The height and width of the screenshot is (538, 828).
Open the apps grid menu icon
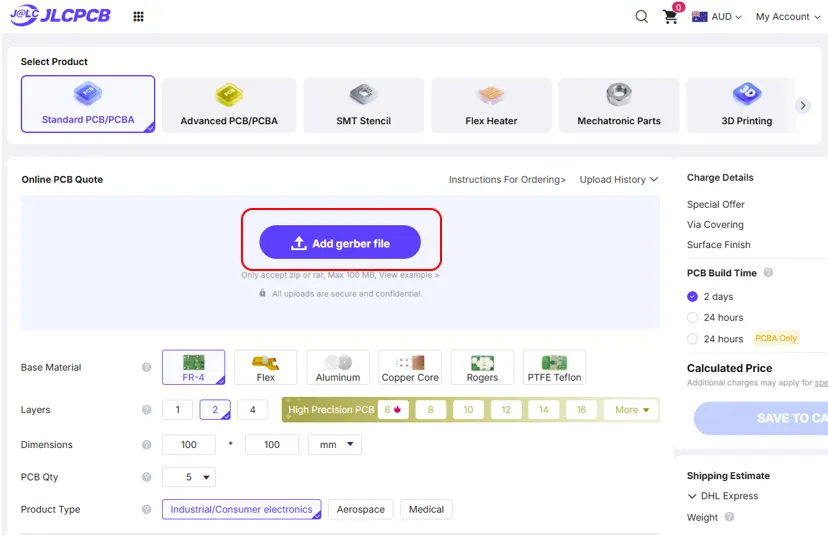click(x=138, y=16)
